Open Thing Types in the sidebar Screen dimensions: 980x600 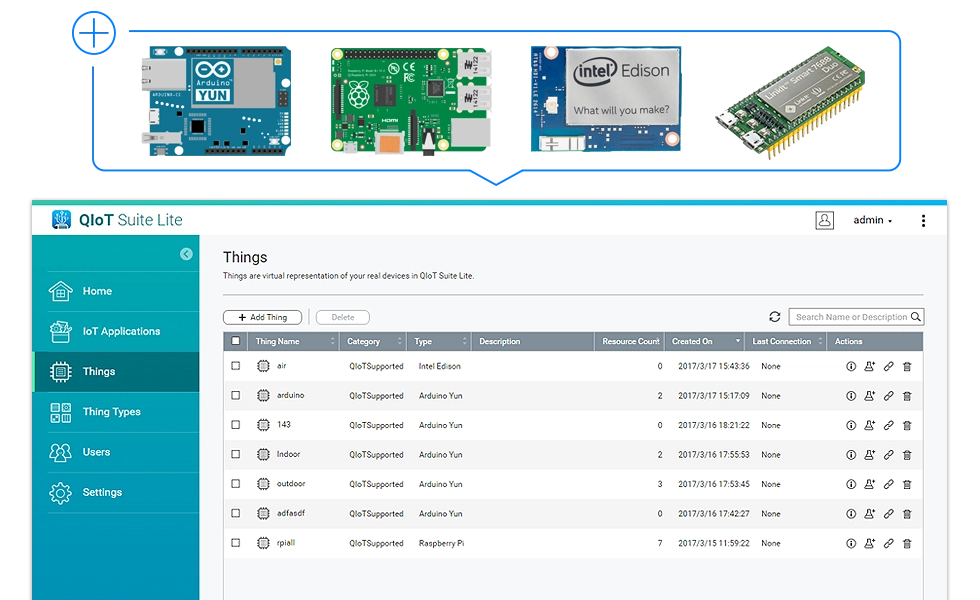pyautogui.click(x=118, y=412)
